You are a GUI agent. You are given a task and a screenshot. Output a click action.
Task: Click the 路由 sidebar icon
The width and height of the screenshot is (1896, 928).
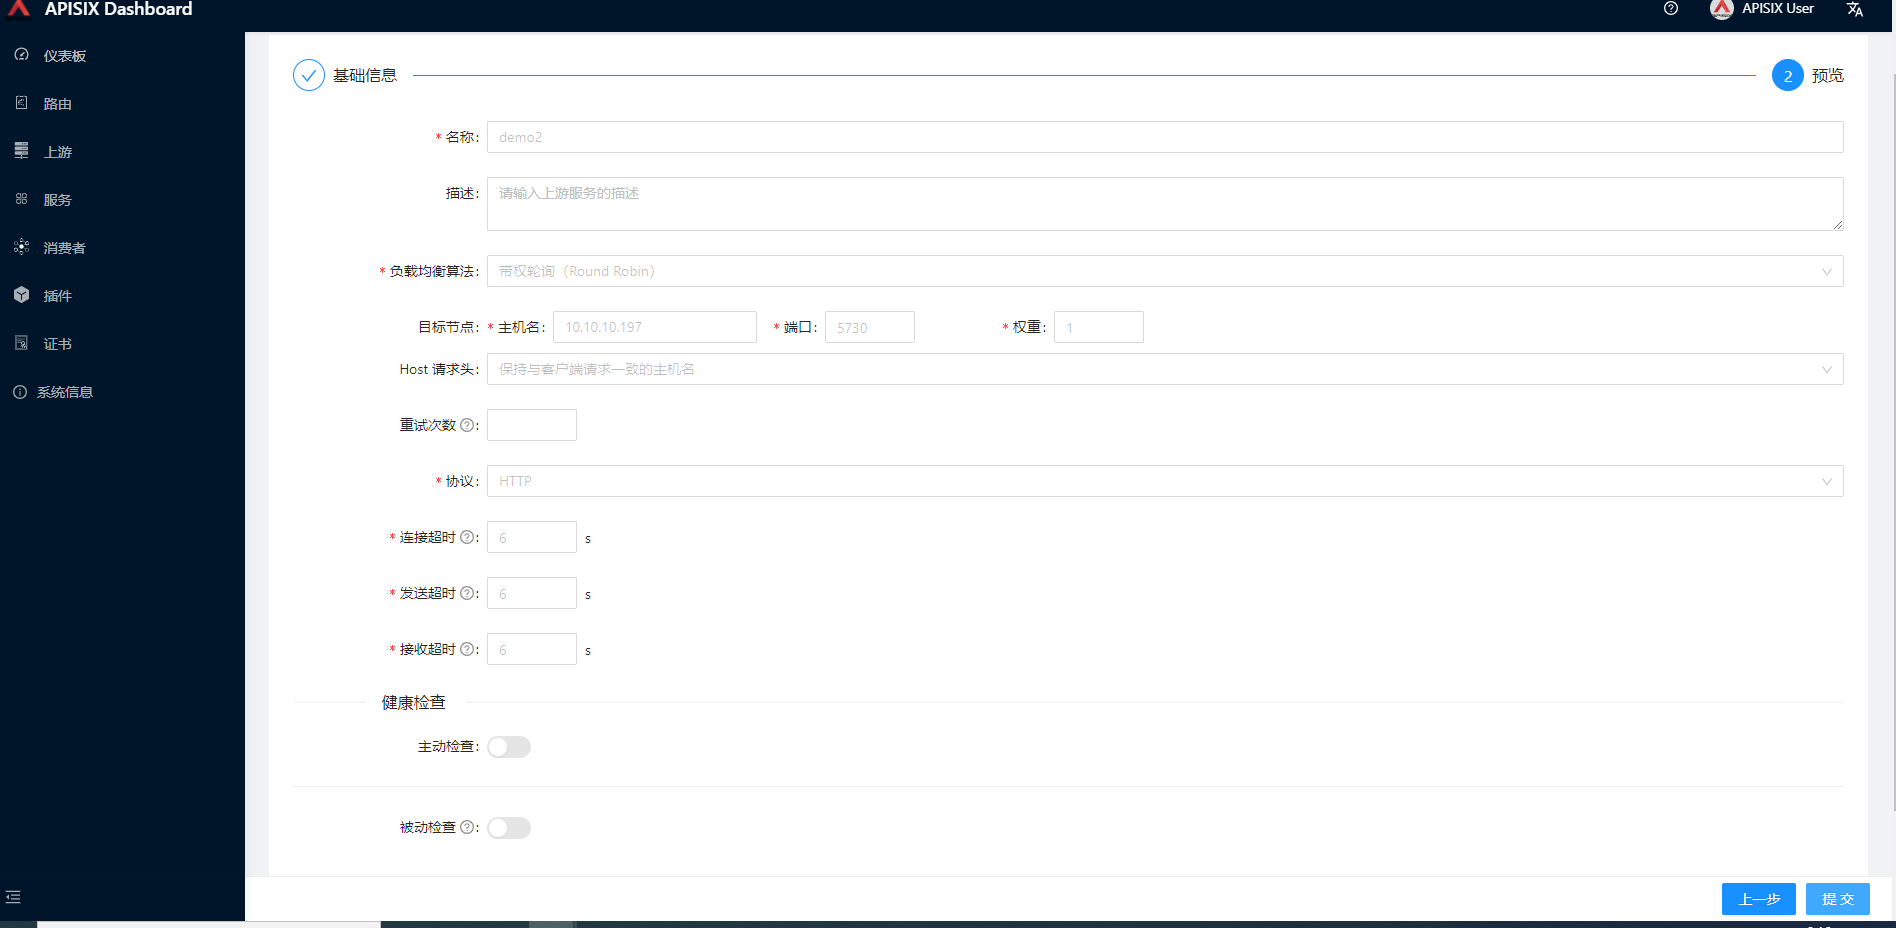click(x=21, y=103)
